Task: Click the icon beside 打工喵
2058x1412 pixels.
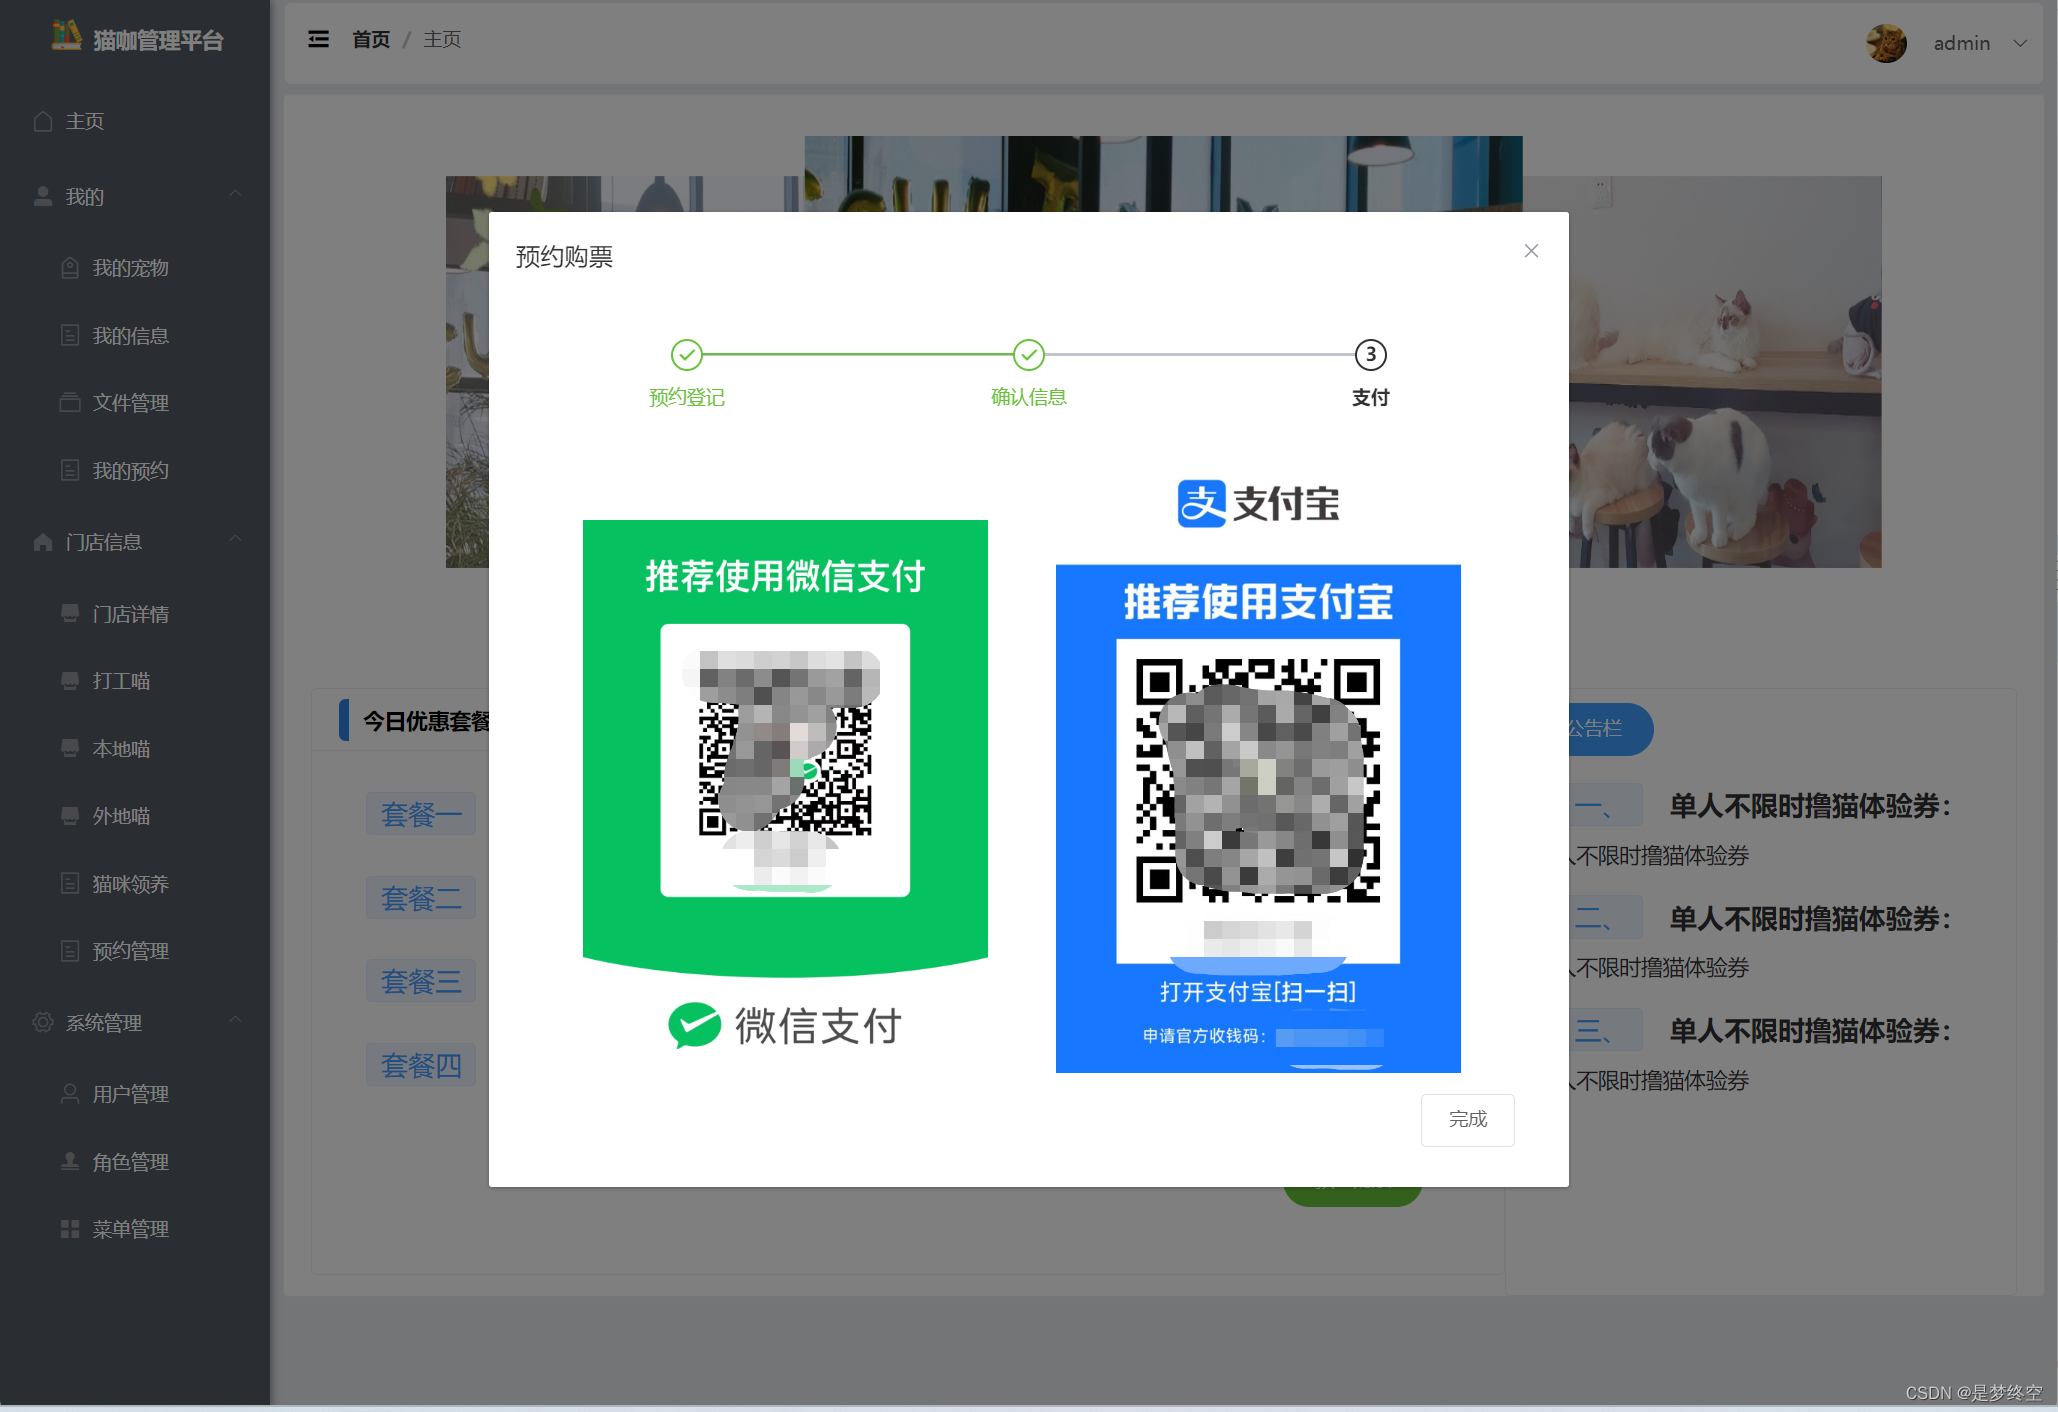Action: pyautogui.click(x=70, y=680)
